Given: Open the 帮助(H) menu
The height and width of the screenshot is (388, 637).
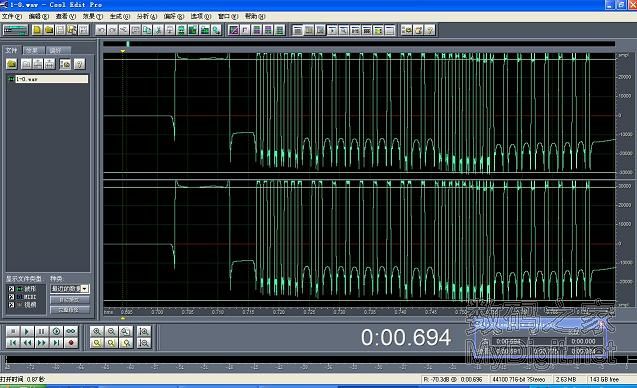Looking at the screenshot, I should point(255,16).
